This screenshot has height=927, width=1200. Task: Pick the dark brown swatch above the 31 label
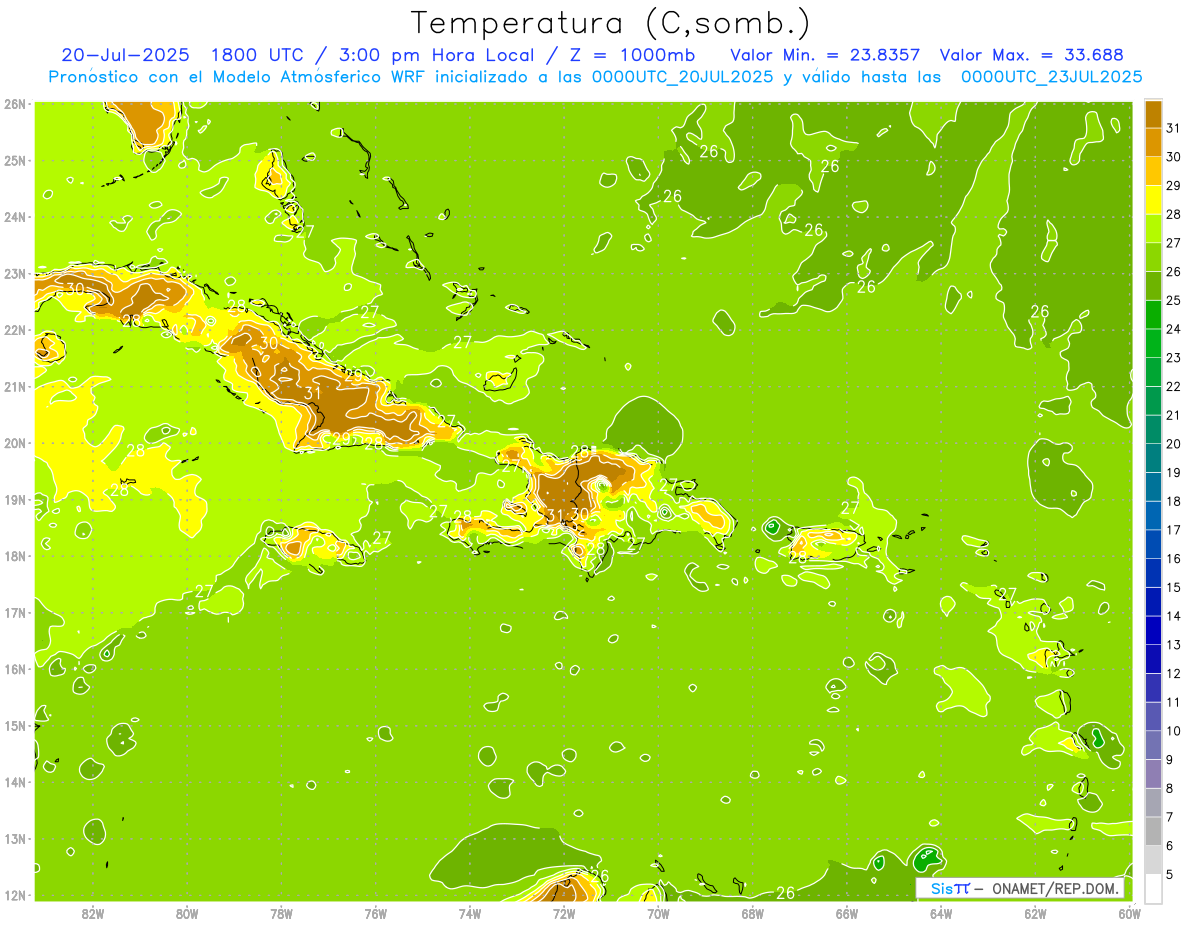click(x=1153, y=114)
